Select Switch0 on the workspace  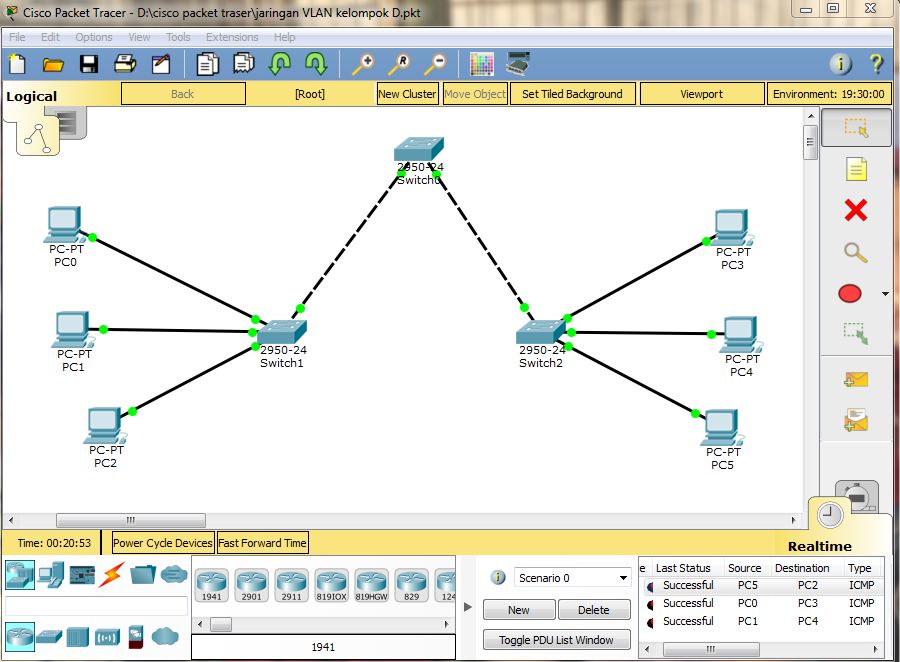tap(418, 150)
